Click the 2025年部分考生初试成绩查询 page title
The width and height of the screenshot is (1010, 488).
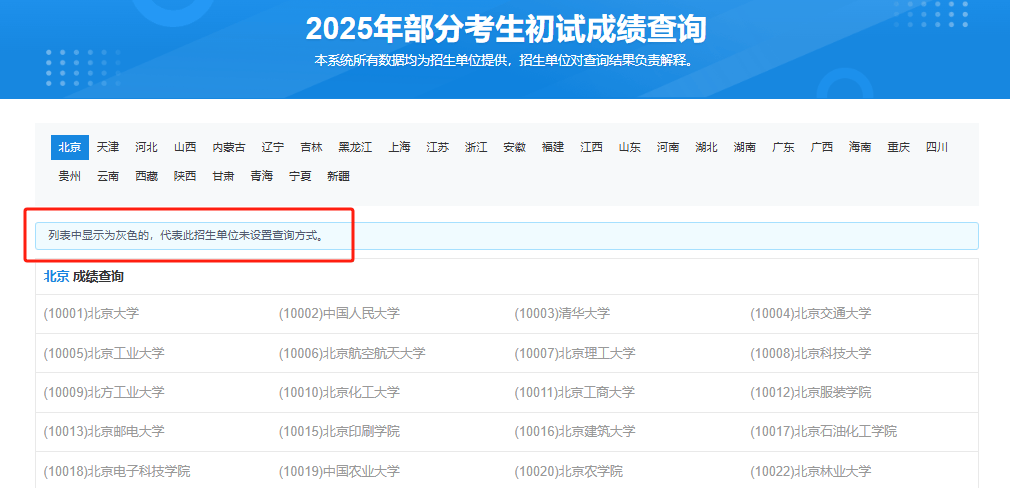[506, 29]
